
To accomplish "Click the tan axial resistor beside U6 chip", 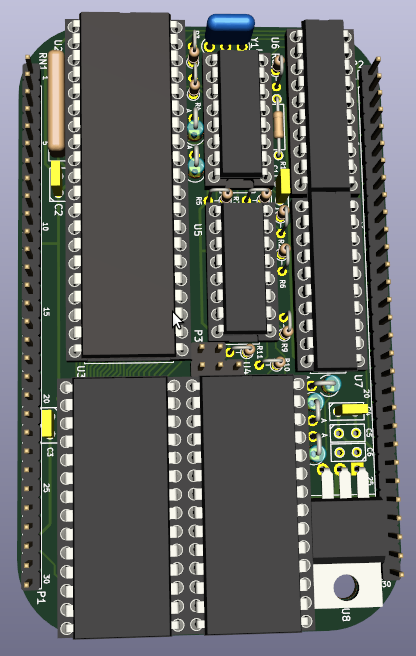I will point(278,124).
